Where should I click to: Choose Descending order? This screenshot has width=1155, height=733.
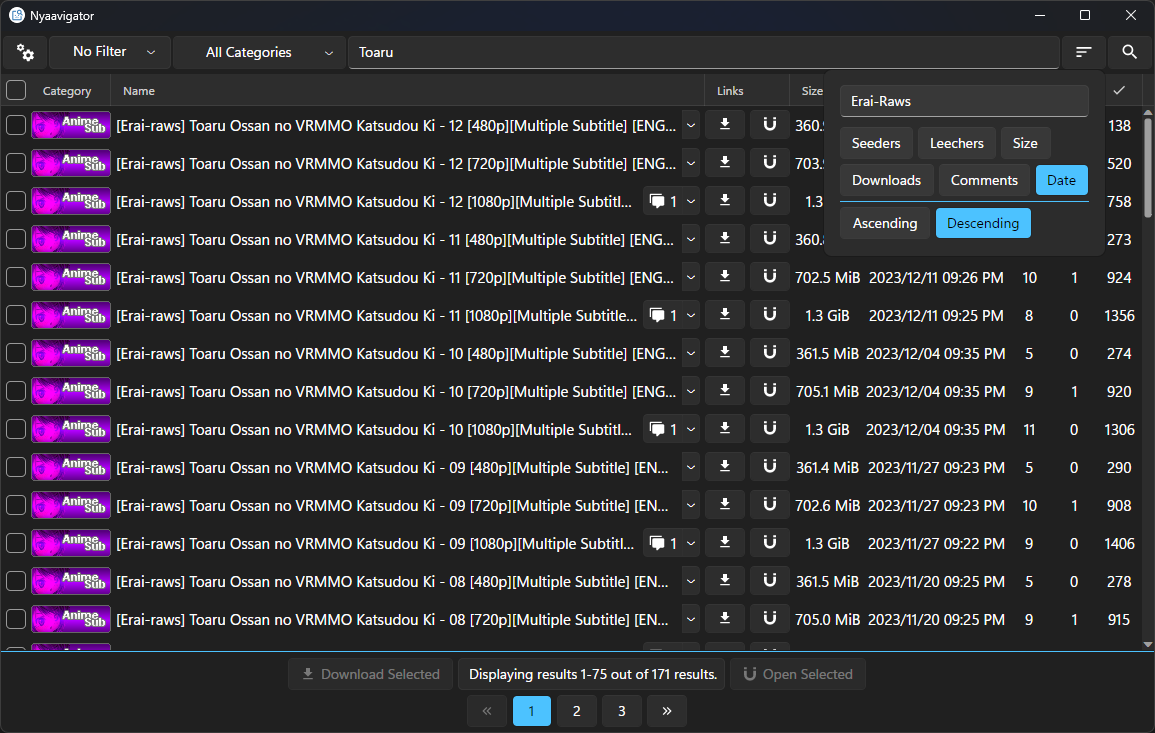(x=983, y=223)
